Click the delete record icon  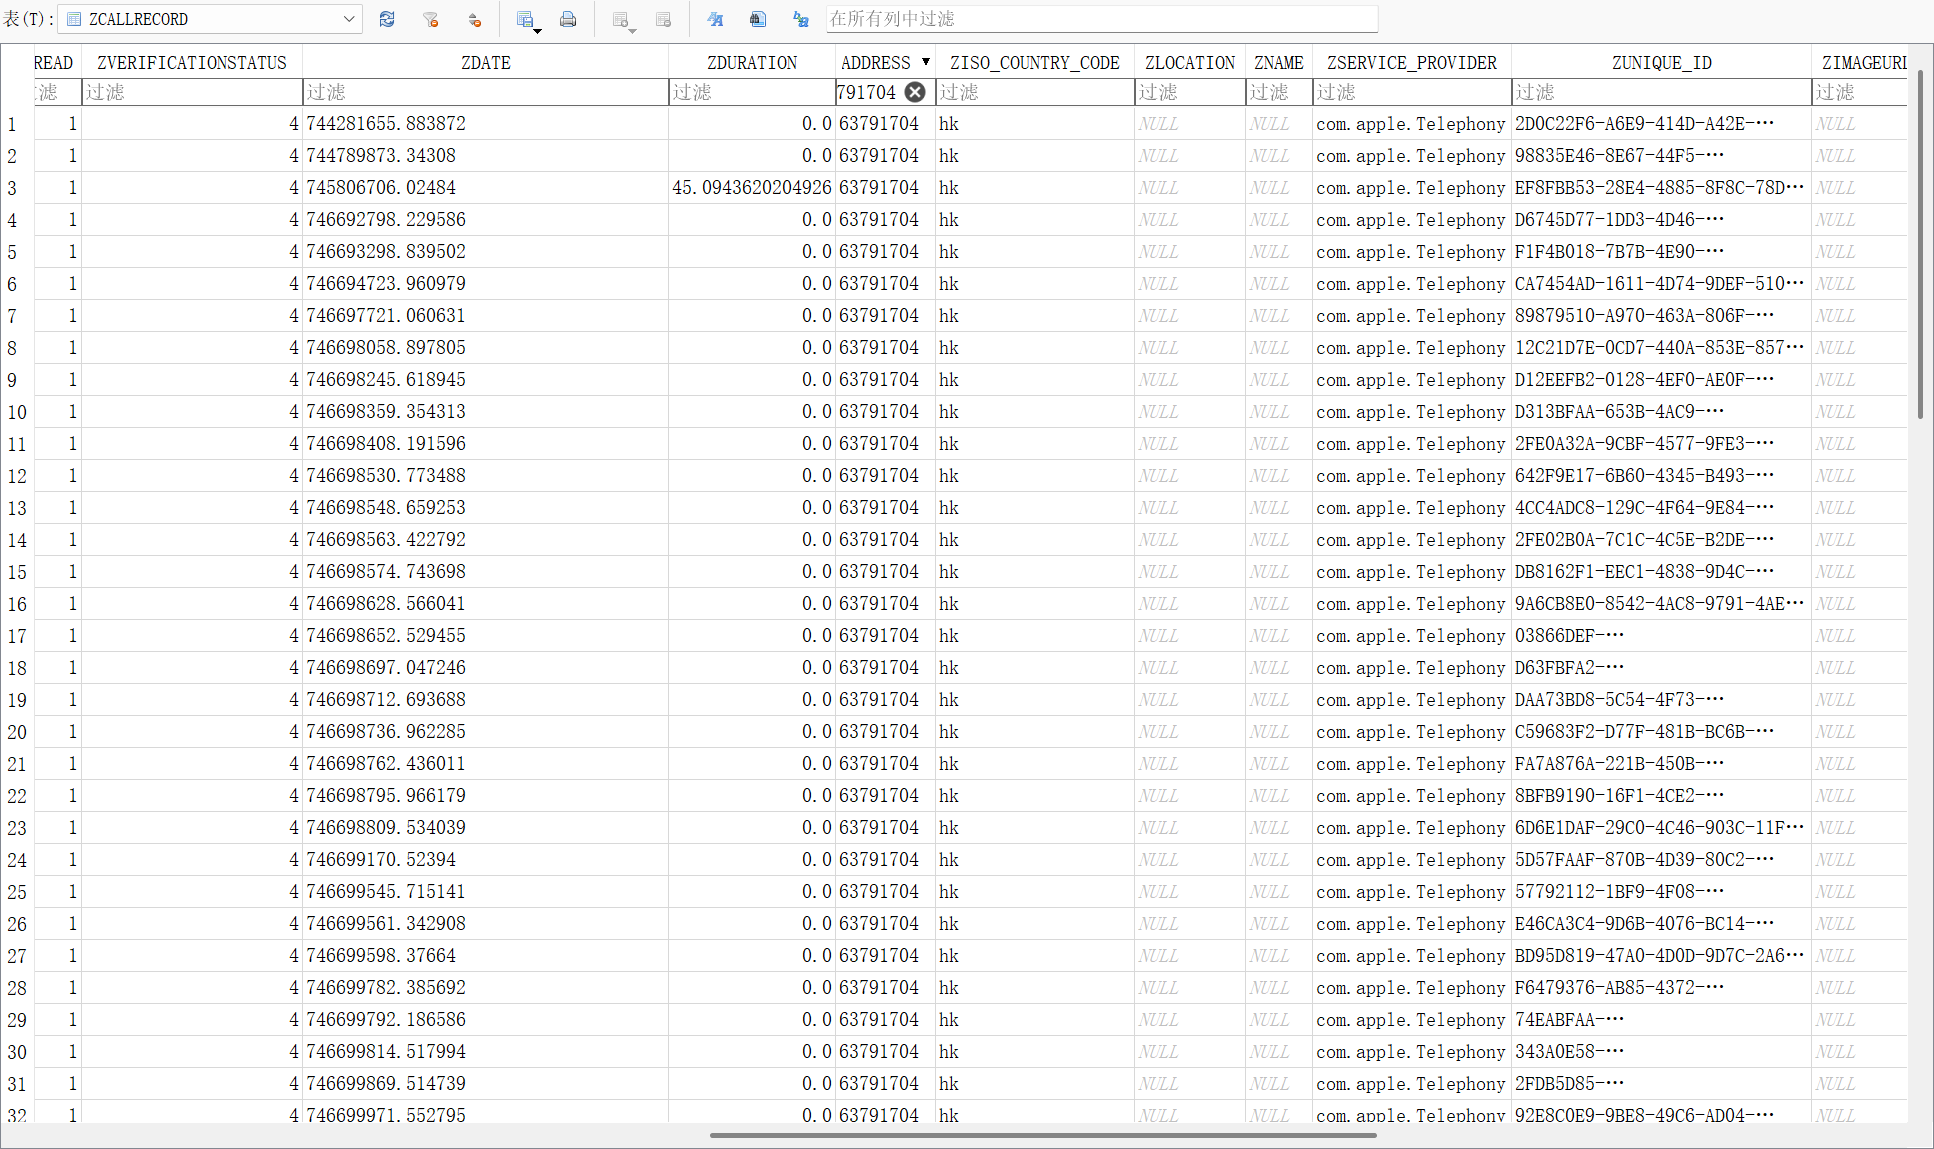[x=663, y=19]
